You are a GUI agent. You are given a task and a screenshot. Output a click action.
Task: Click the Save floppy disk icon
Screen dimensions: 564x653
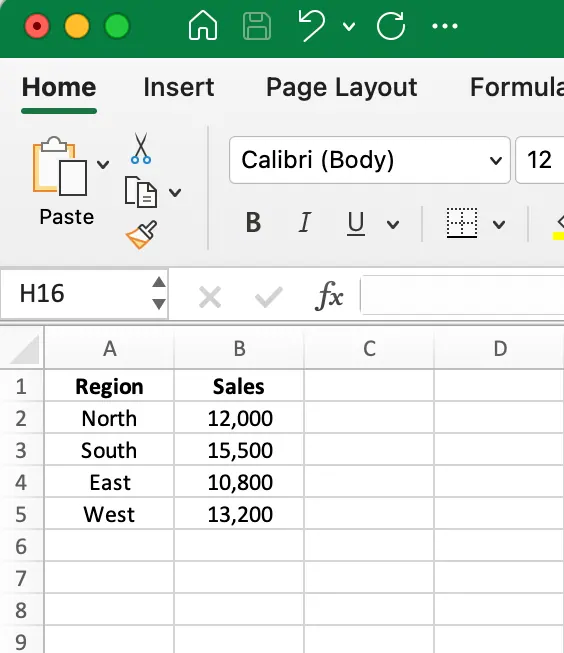click(257, 26)
